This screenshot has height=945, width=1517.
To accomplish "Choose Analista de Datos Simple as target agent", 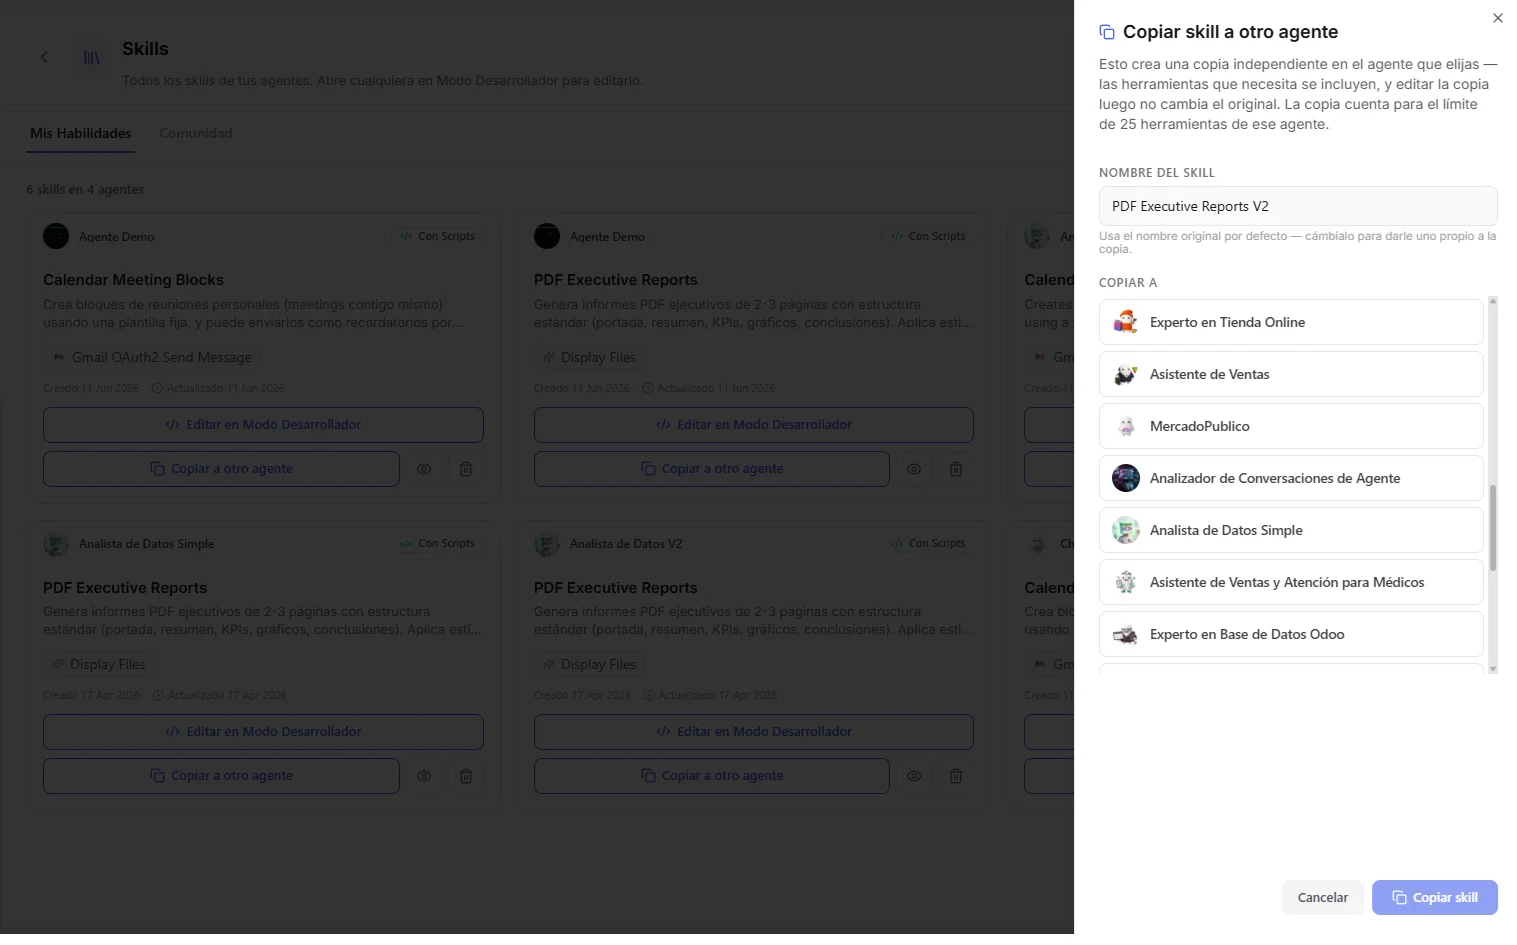I will pos(1291,530).
